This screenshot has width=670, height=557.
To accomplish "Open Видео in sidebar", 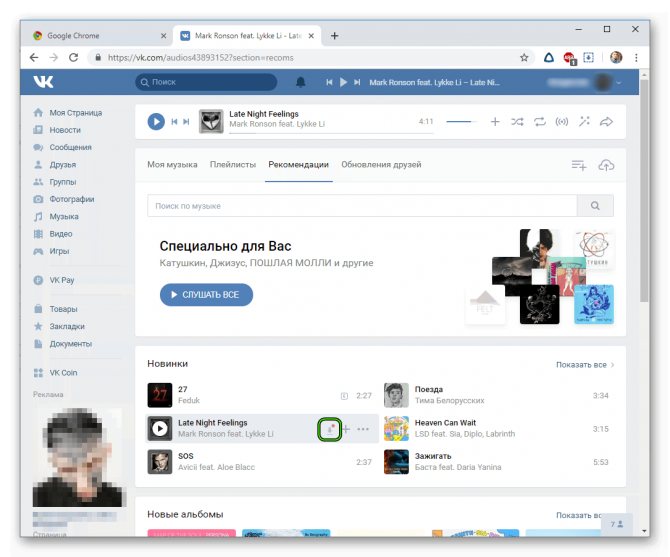I will point(53,234).
